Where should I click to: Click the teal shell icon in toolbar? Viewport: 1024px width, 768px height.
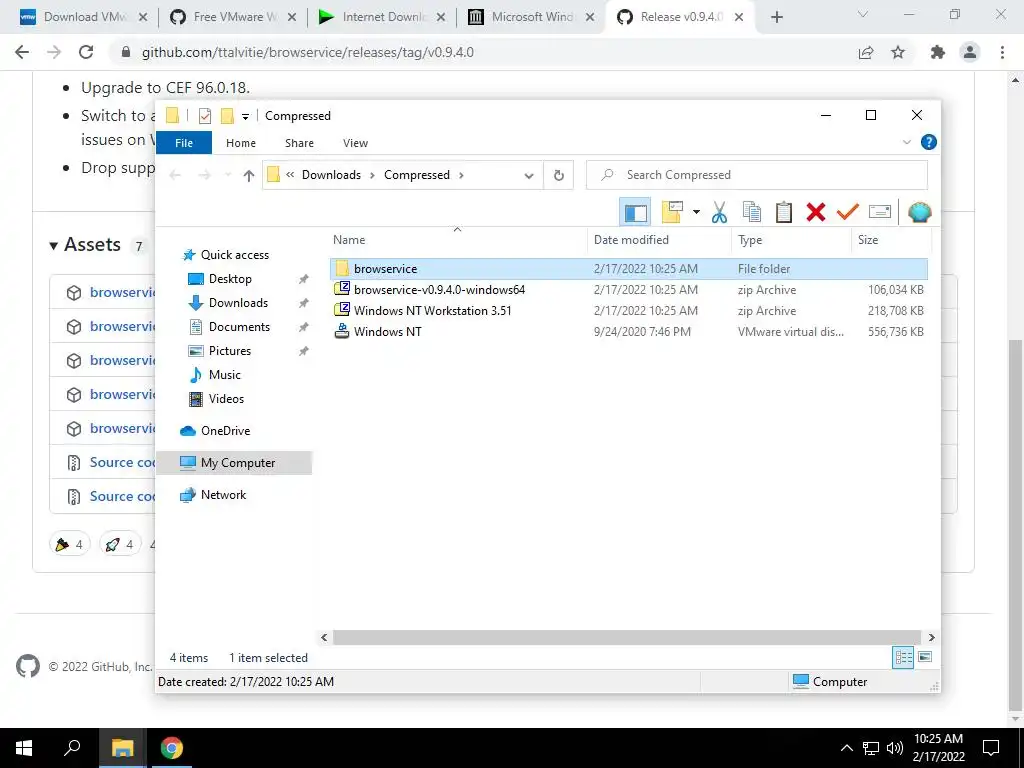click(x=920, y=212)
